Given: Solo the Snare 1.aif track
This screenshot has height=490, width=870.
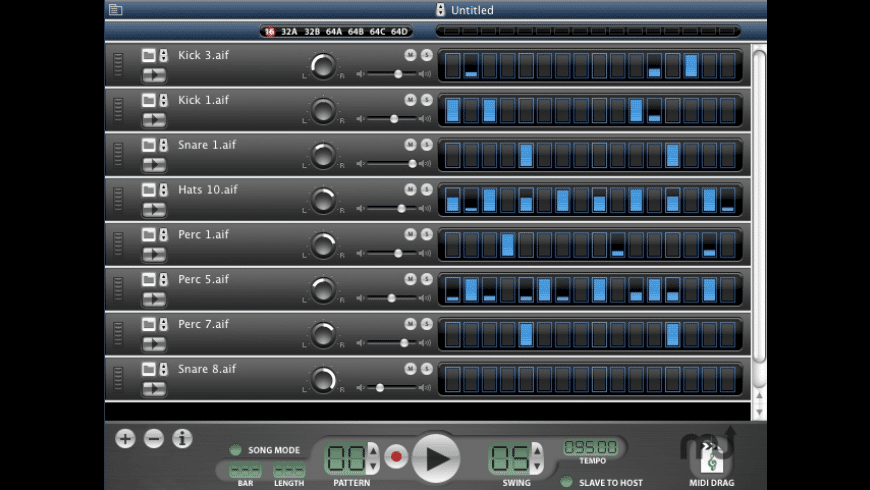Looking at the screenshot, I should (x=427, y=144).
